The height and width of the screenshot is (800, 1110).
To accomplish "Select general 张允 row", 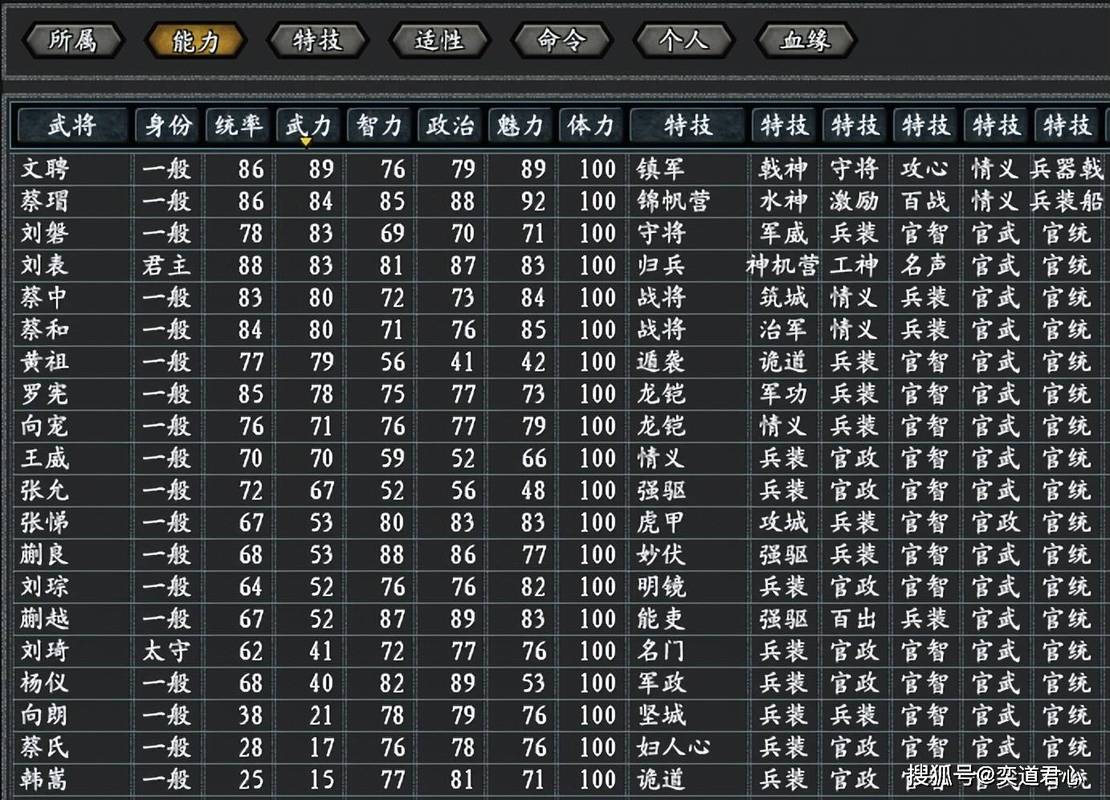I will coord(559,490).
